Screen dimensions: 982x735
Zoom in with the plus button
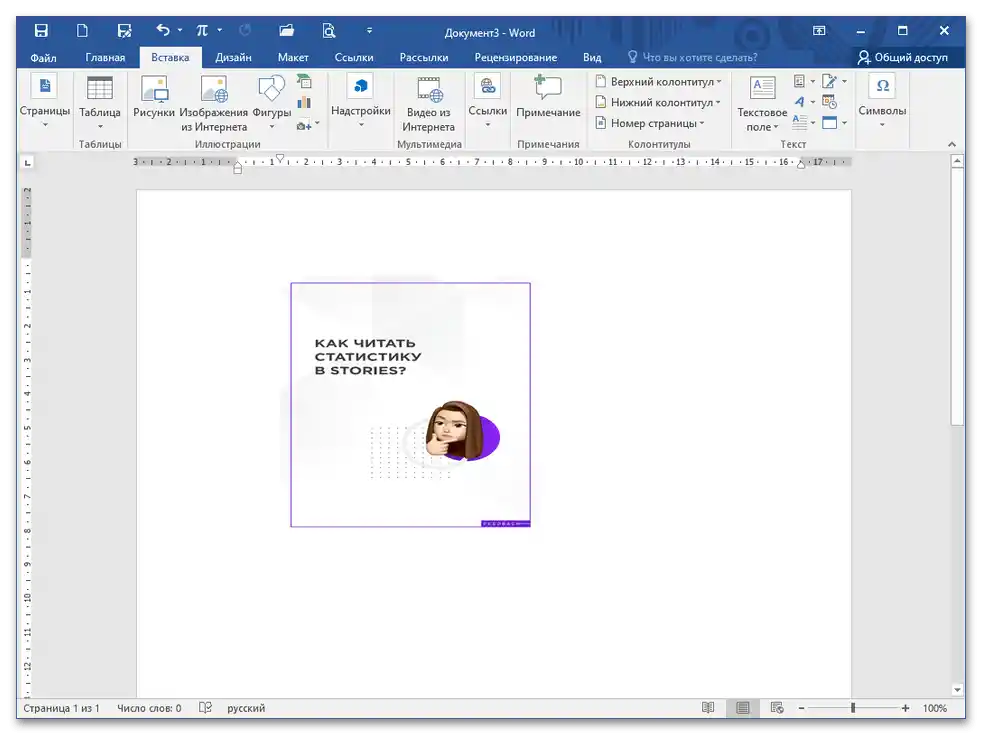(x=905, y=708)
